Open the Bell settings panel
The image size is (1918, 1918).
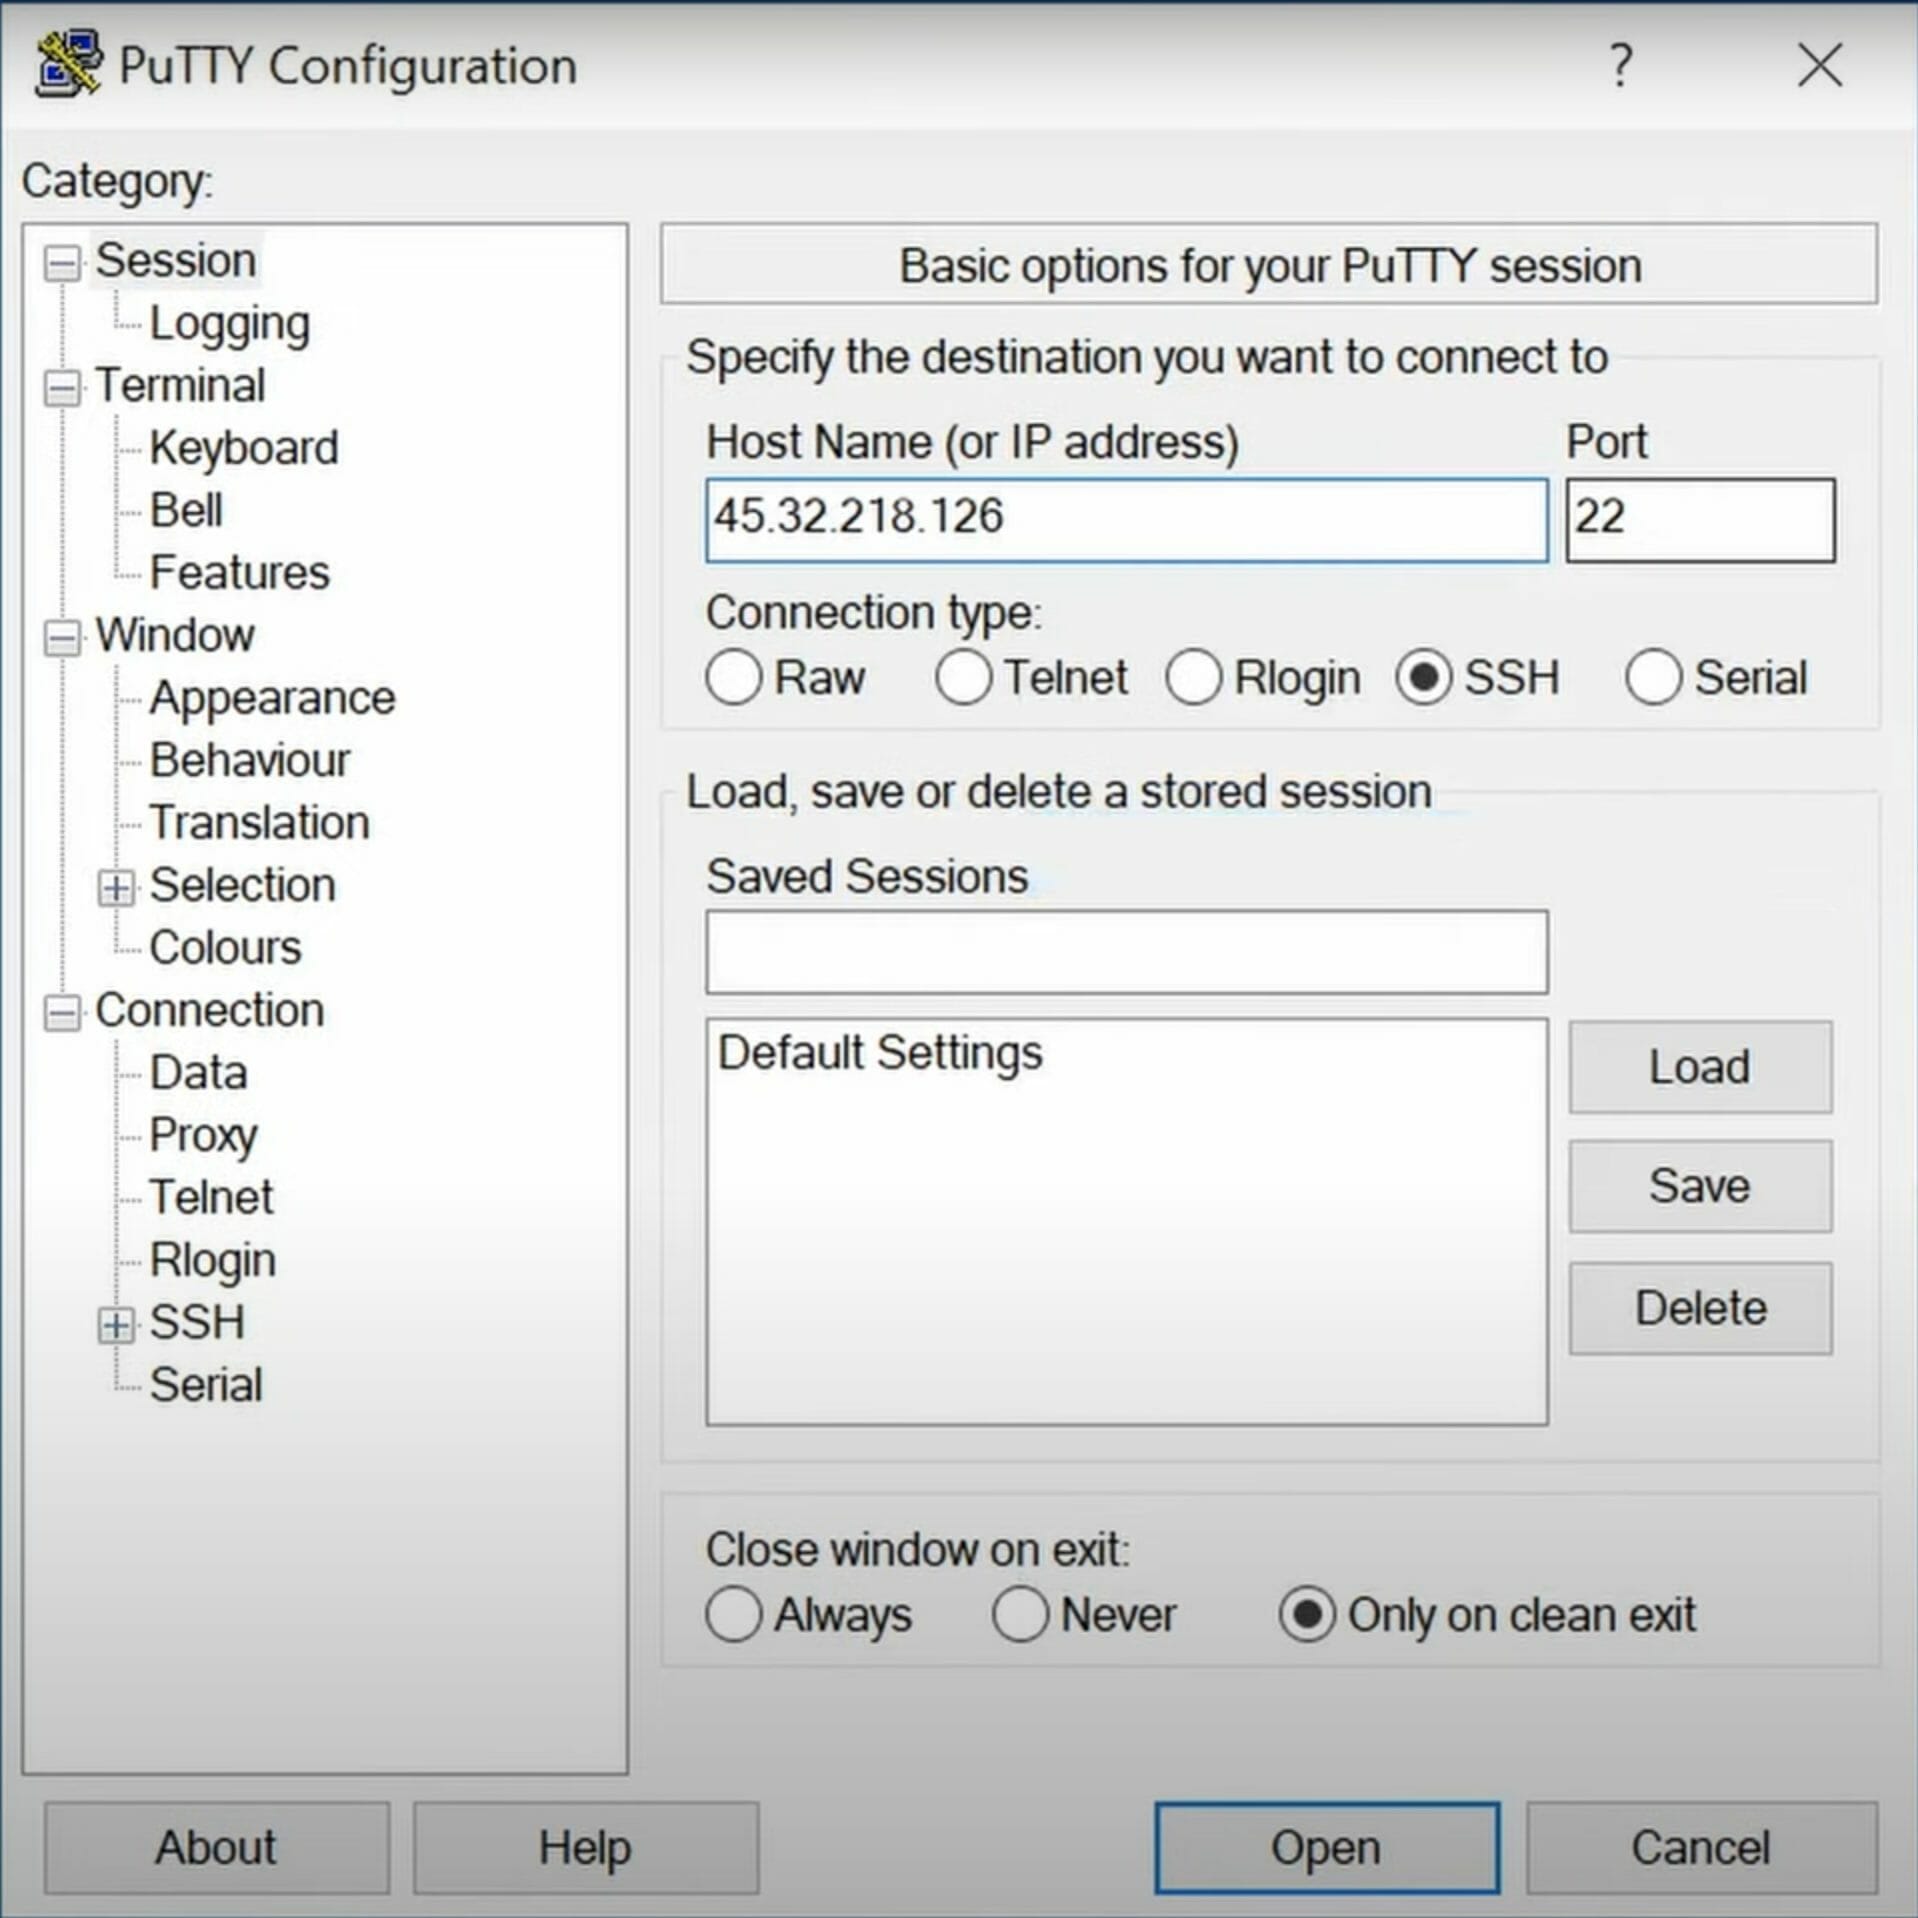click(x=186, y=510)
